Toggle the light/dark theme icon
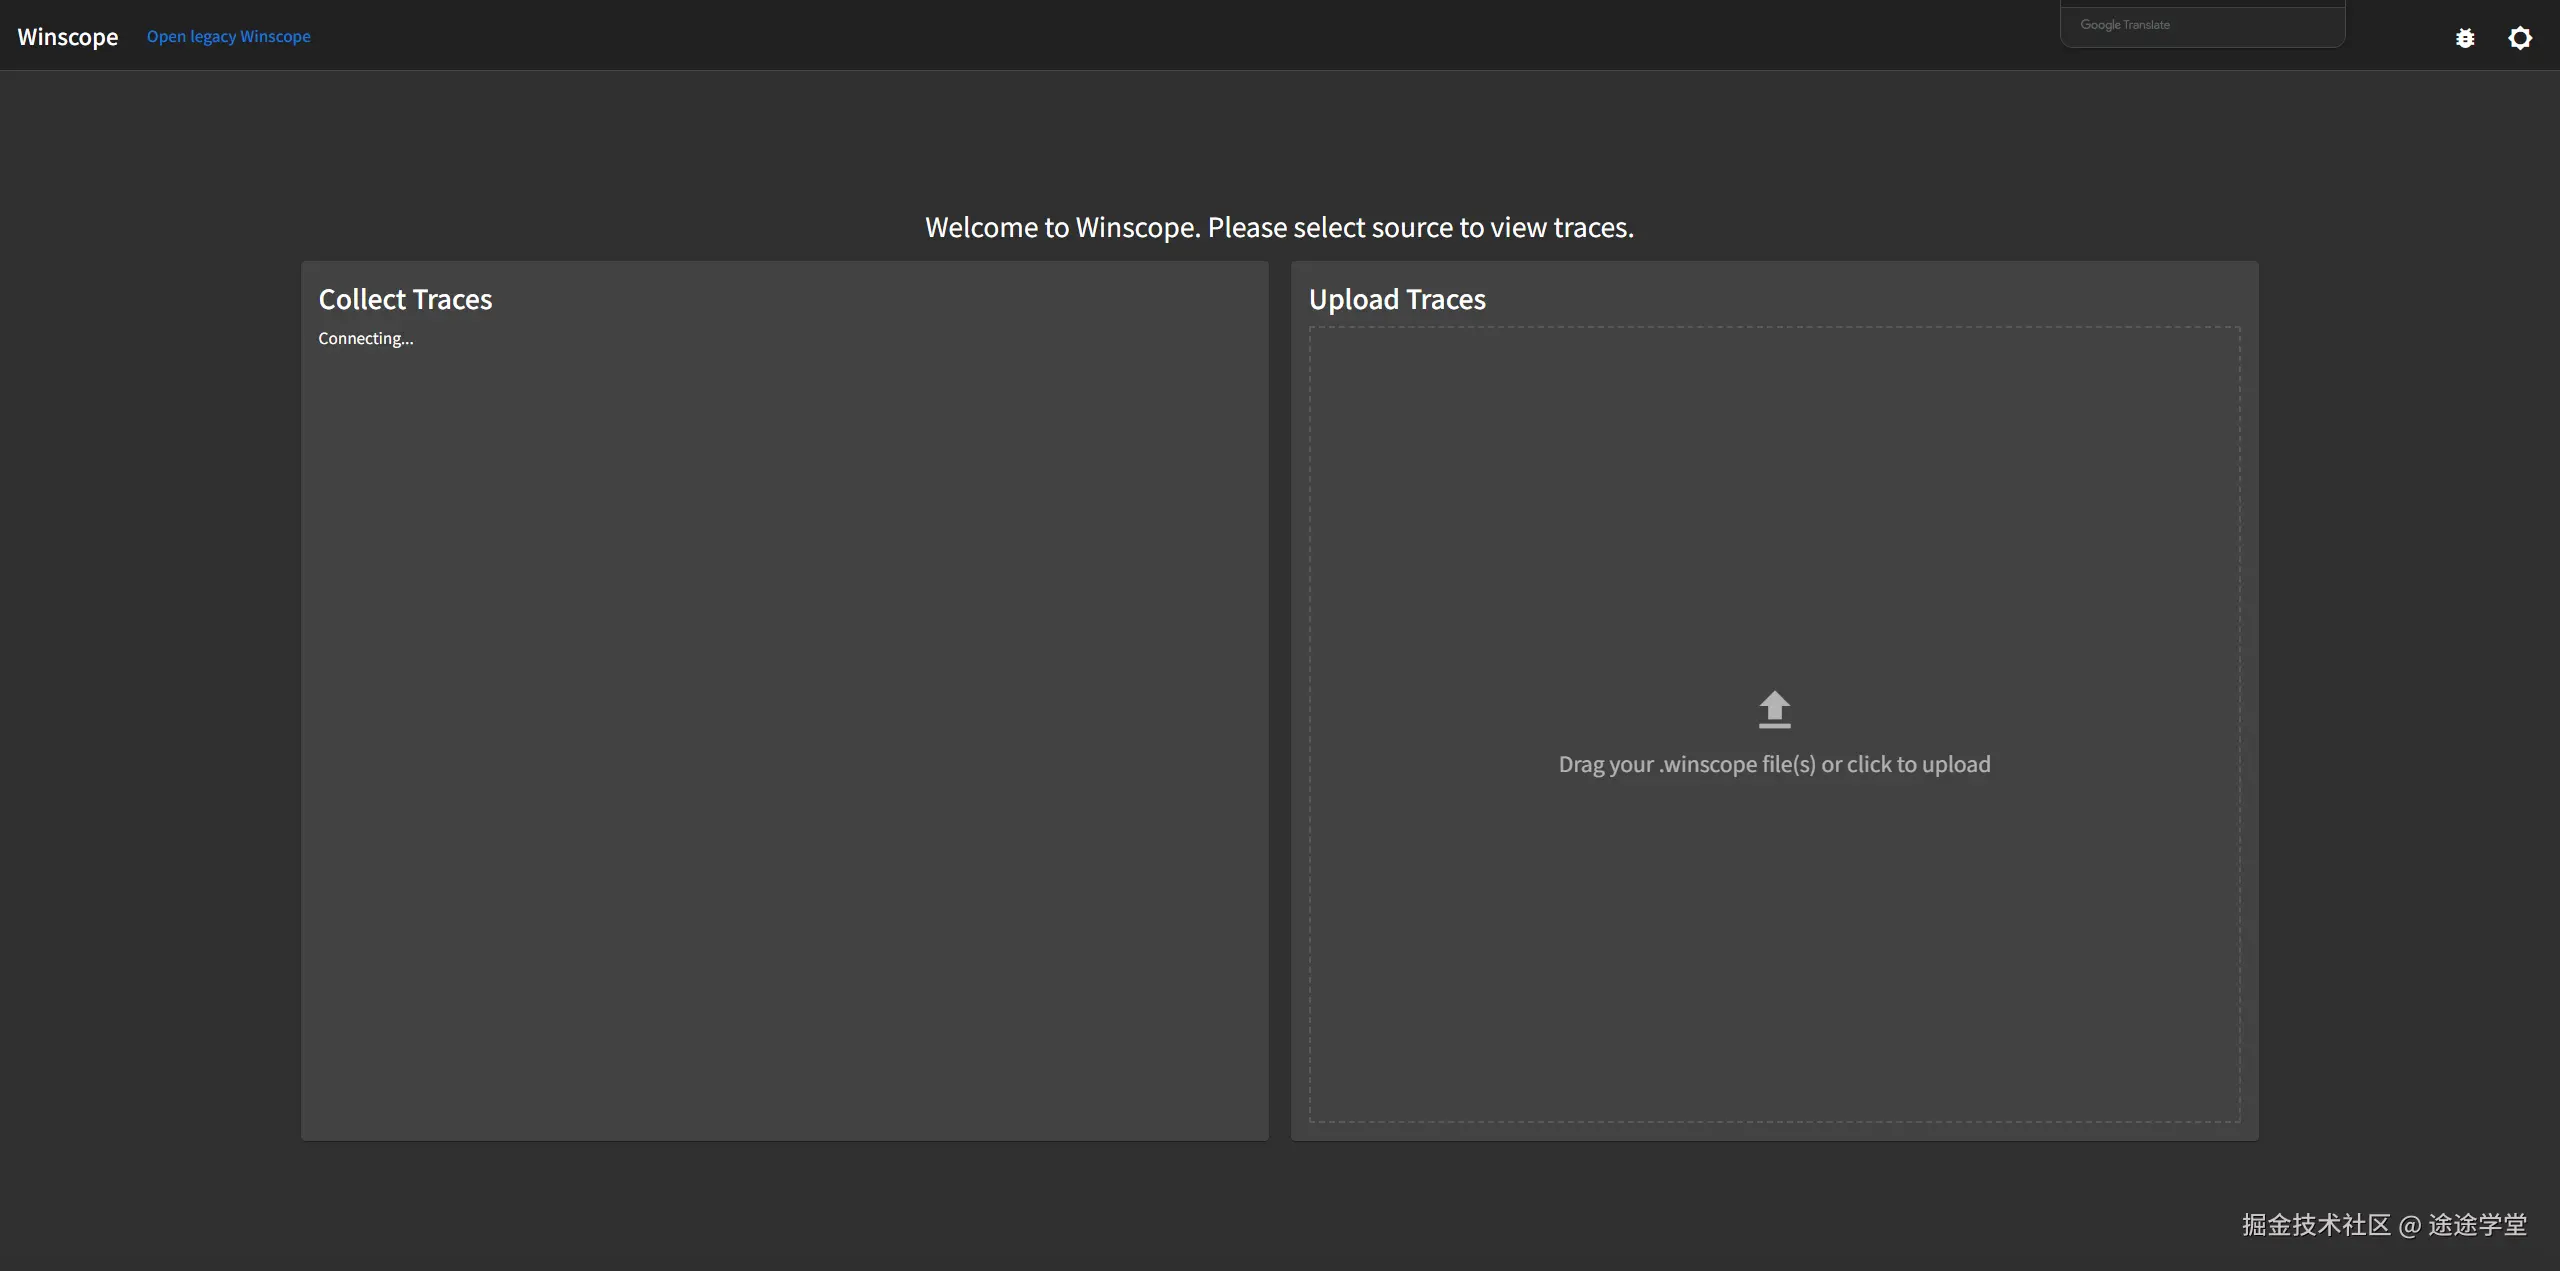Screen dimensions: 2560x1271 (2520, 38)
